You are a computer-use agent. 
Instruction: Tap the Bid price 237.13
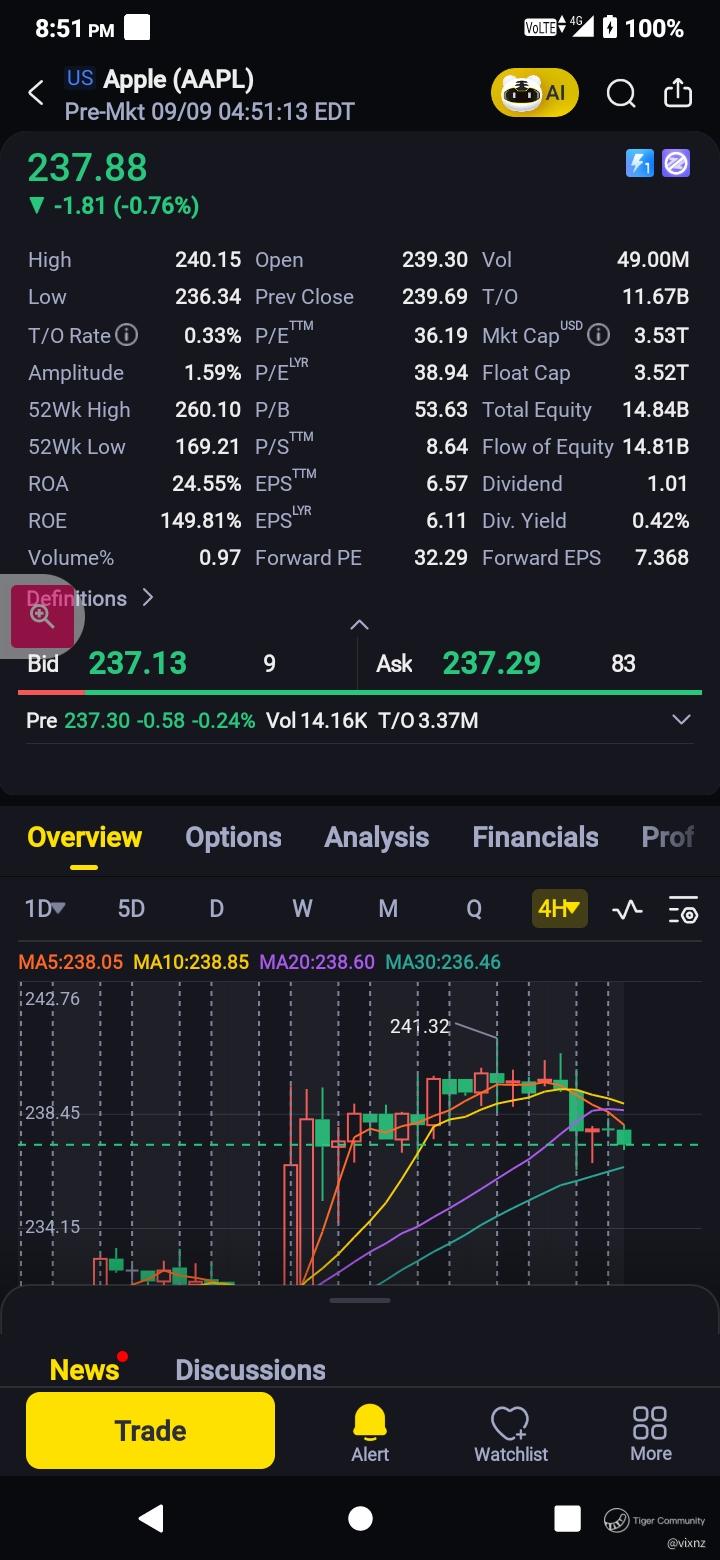(x=138, y=663)
